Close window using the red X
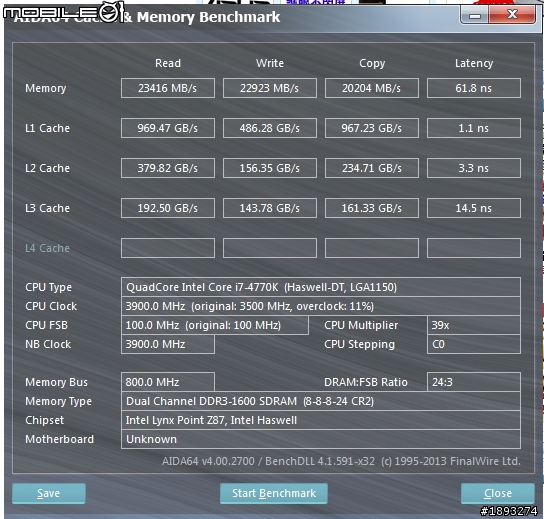 [512, 15]
